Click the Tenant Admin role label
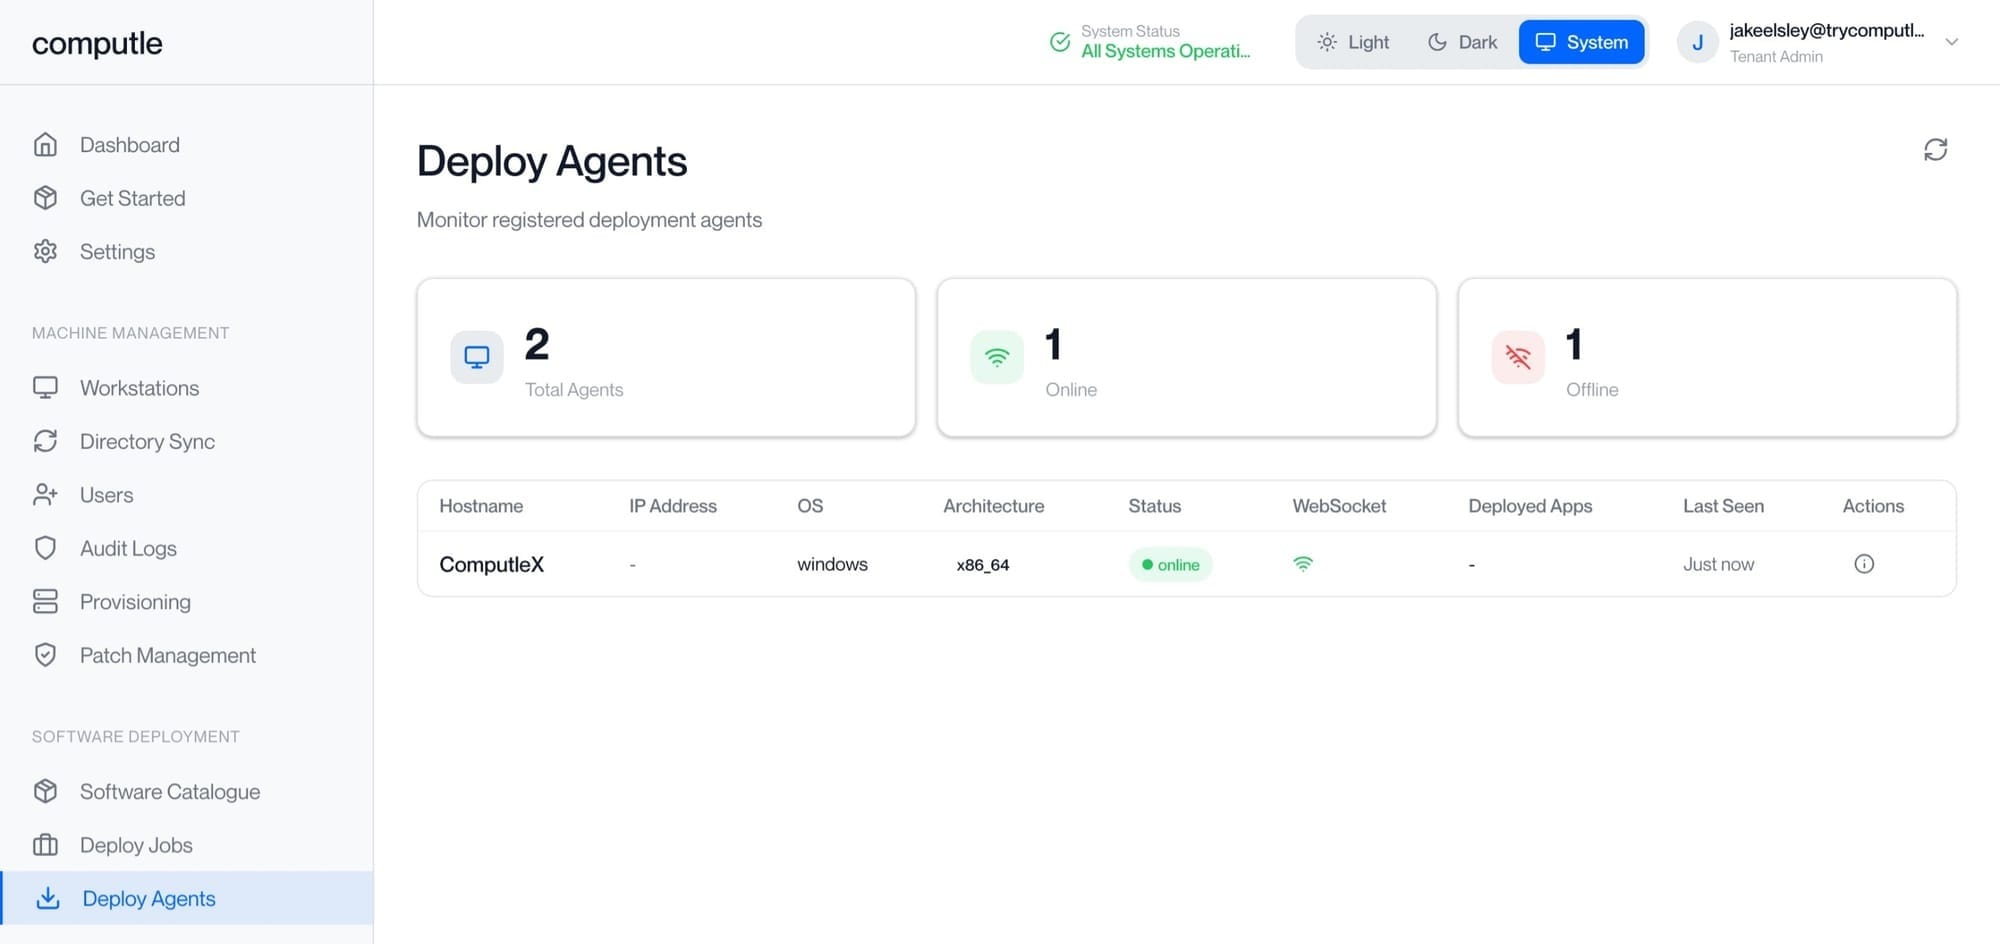Viewport: 2000px width, 944px height. [x=1776, y=57]
